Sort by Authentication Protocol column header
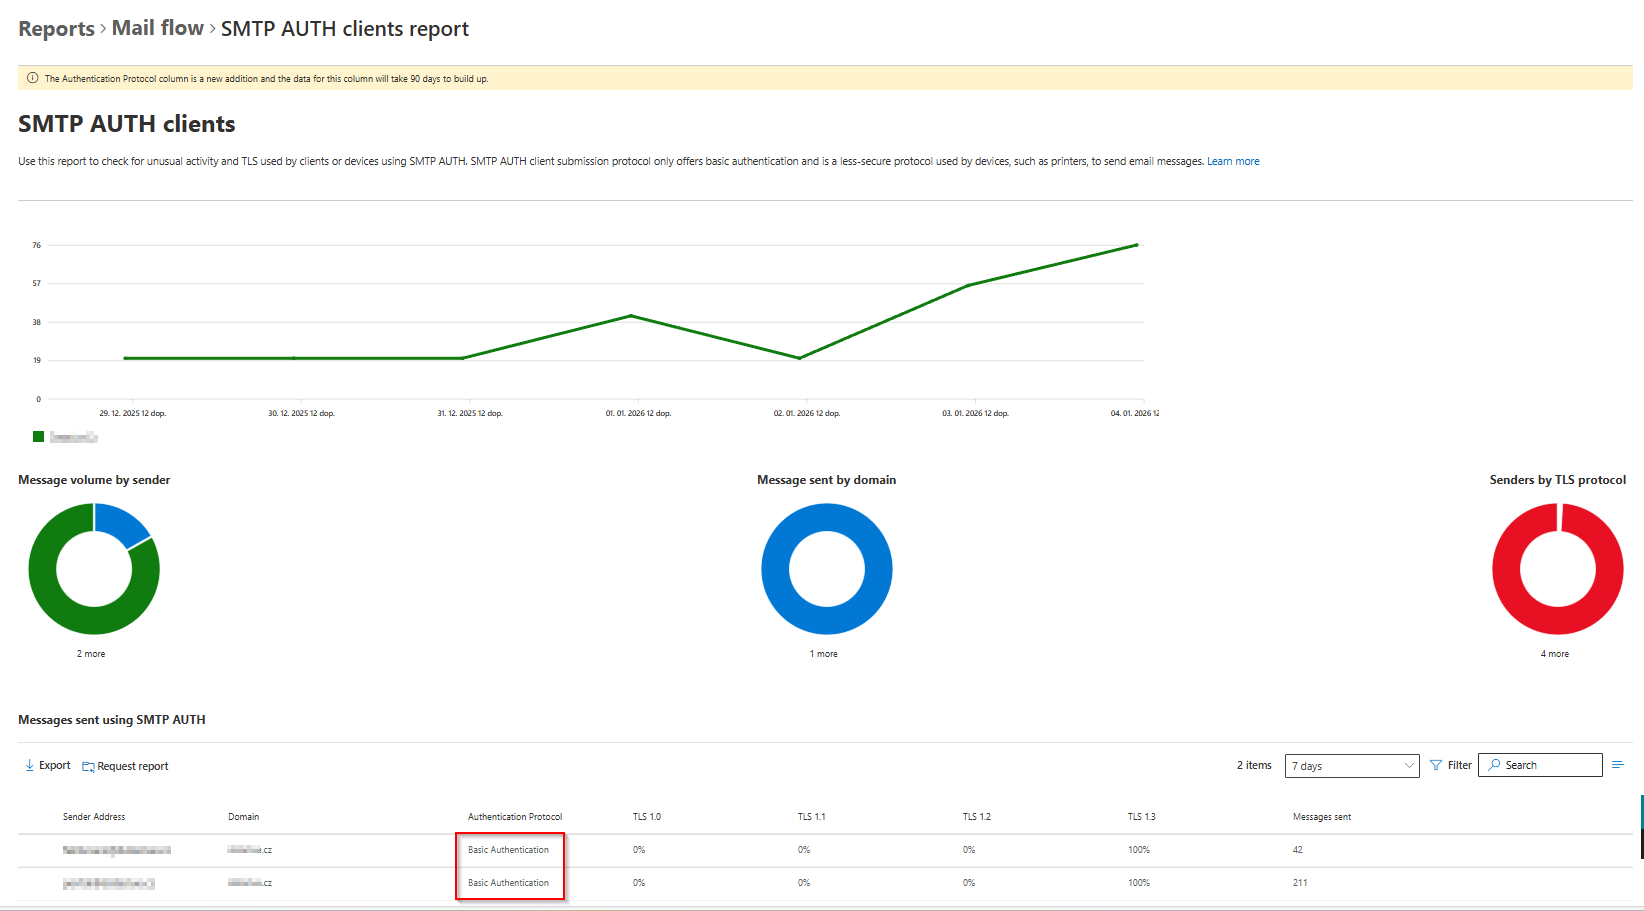 515,817
